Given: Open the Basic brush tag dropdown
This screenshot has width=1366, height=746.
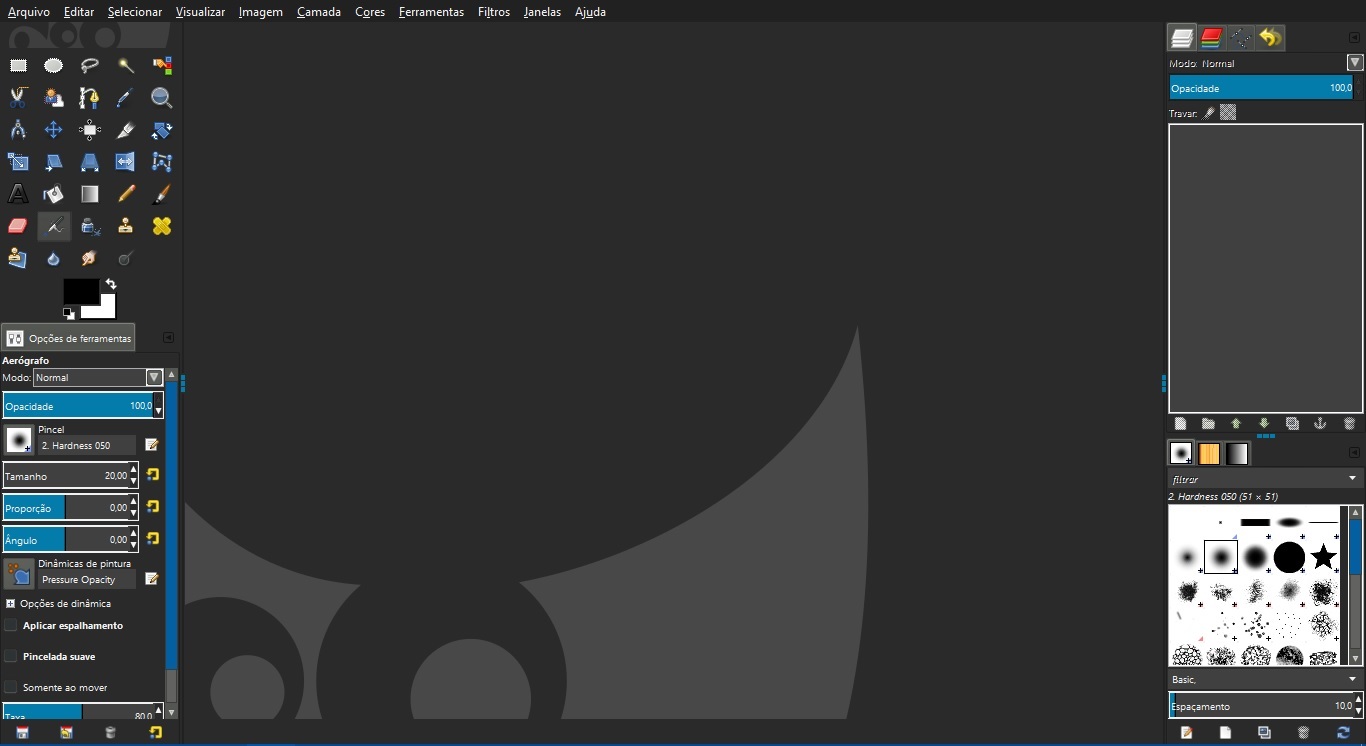Looking at the screenshot, I should (x=1265, y=680).
